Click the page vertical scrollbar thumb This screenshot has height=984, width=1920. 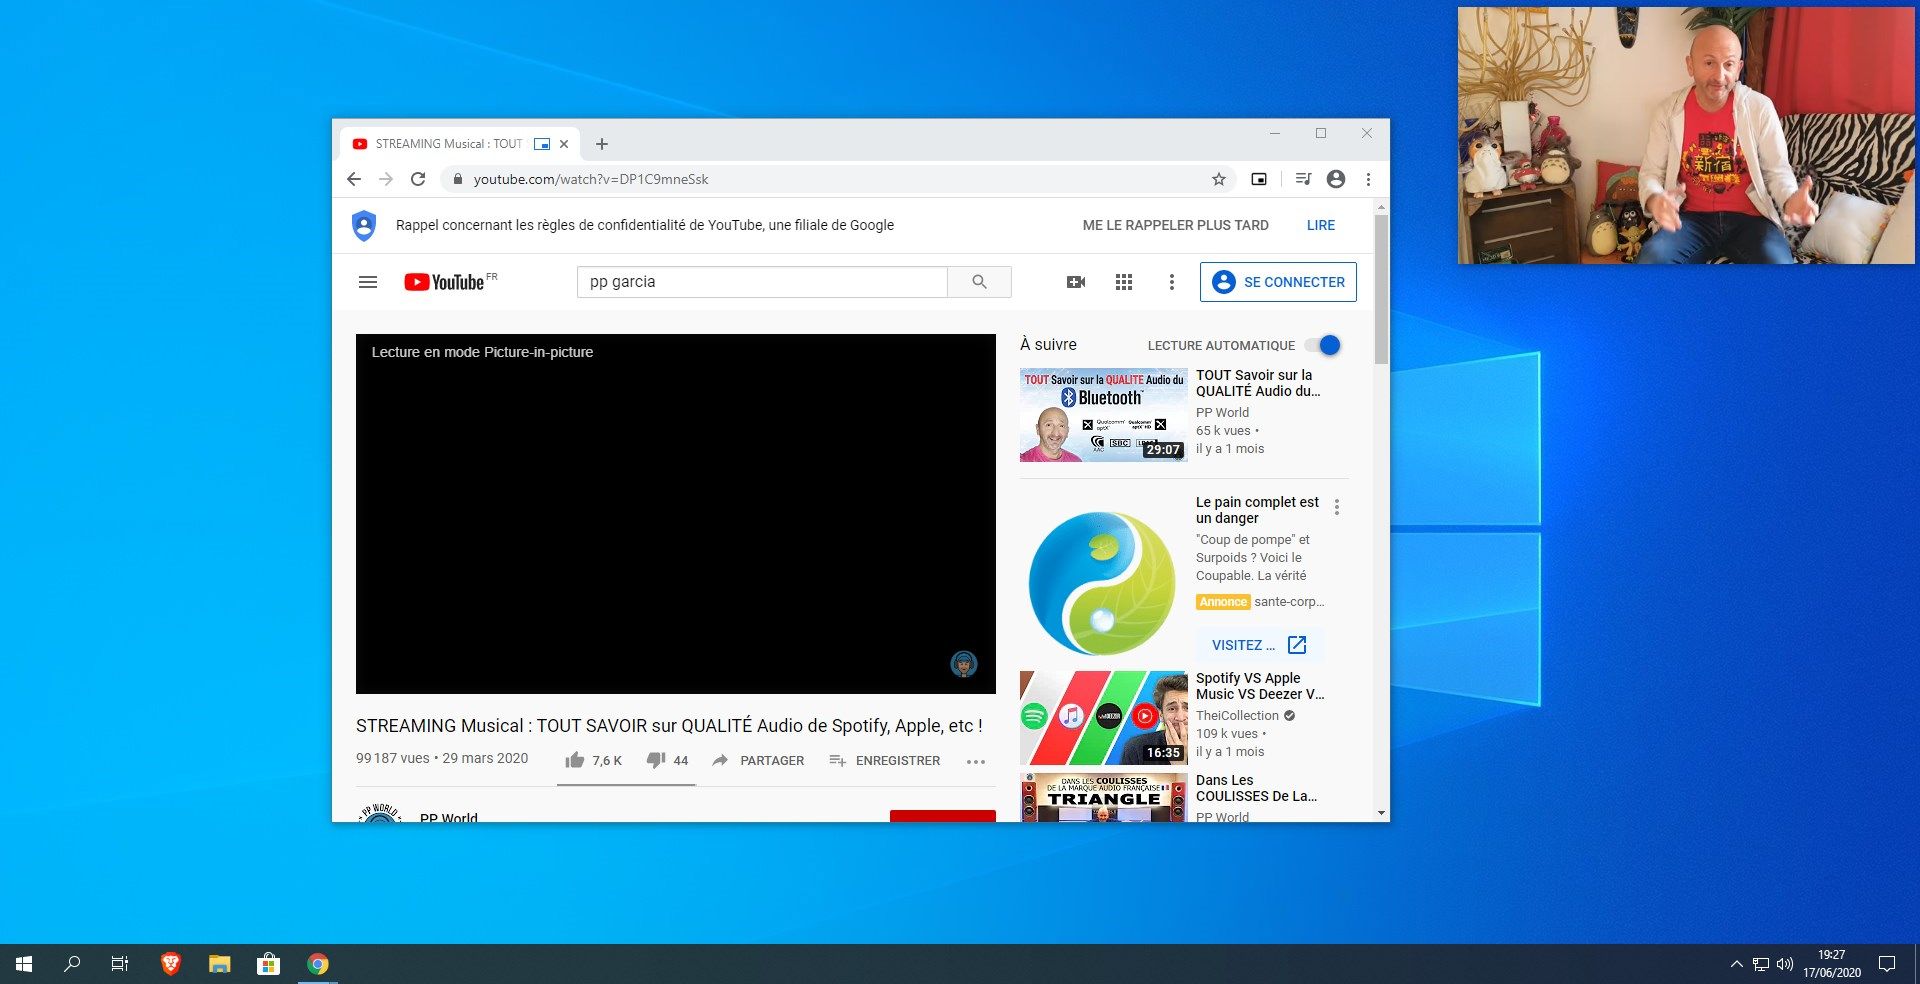click(x=1381, y=288)
